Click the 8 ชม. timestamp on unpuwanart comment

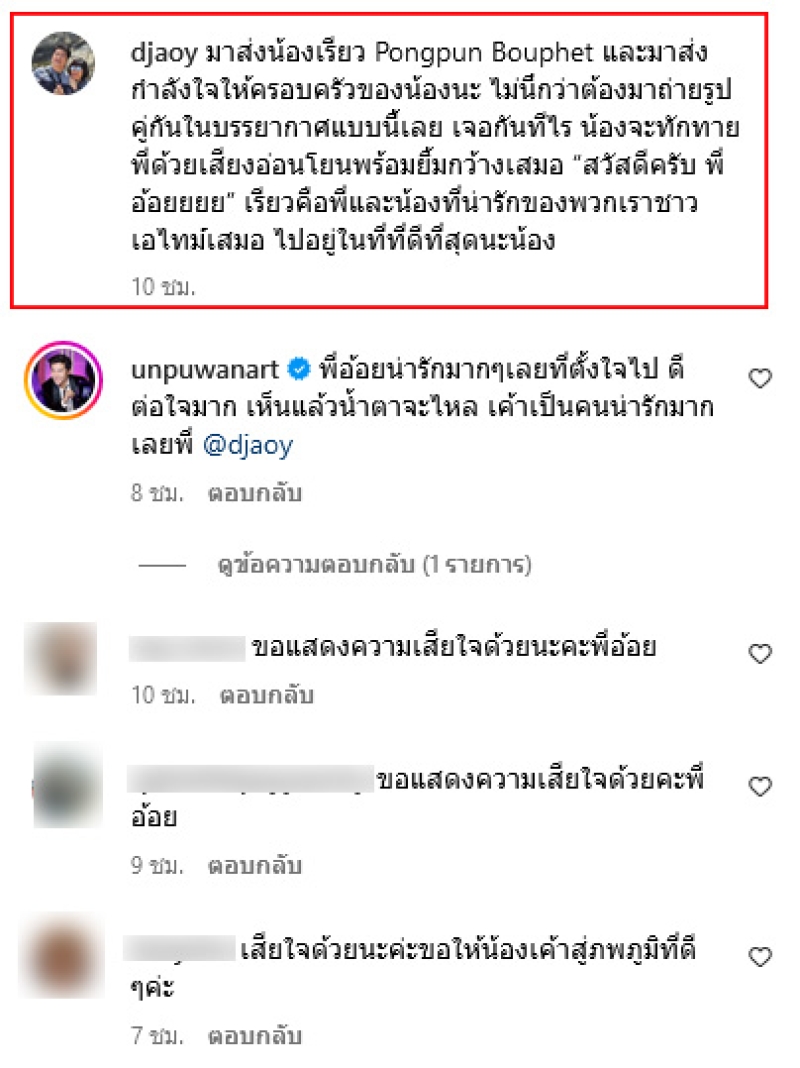pyautogui.click(x=157, y=493)
